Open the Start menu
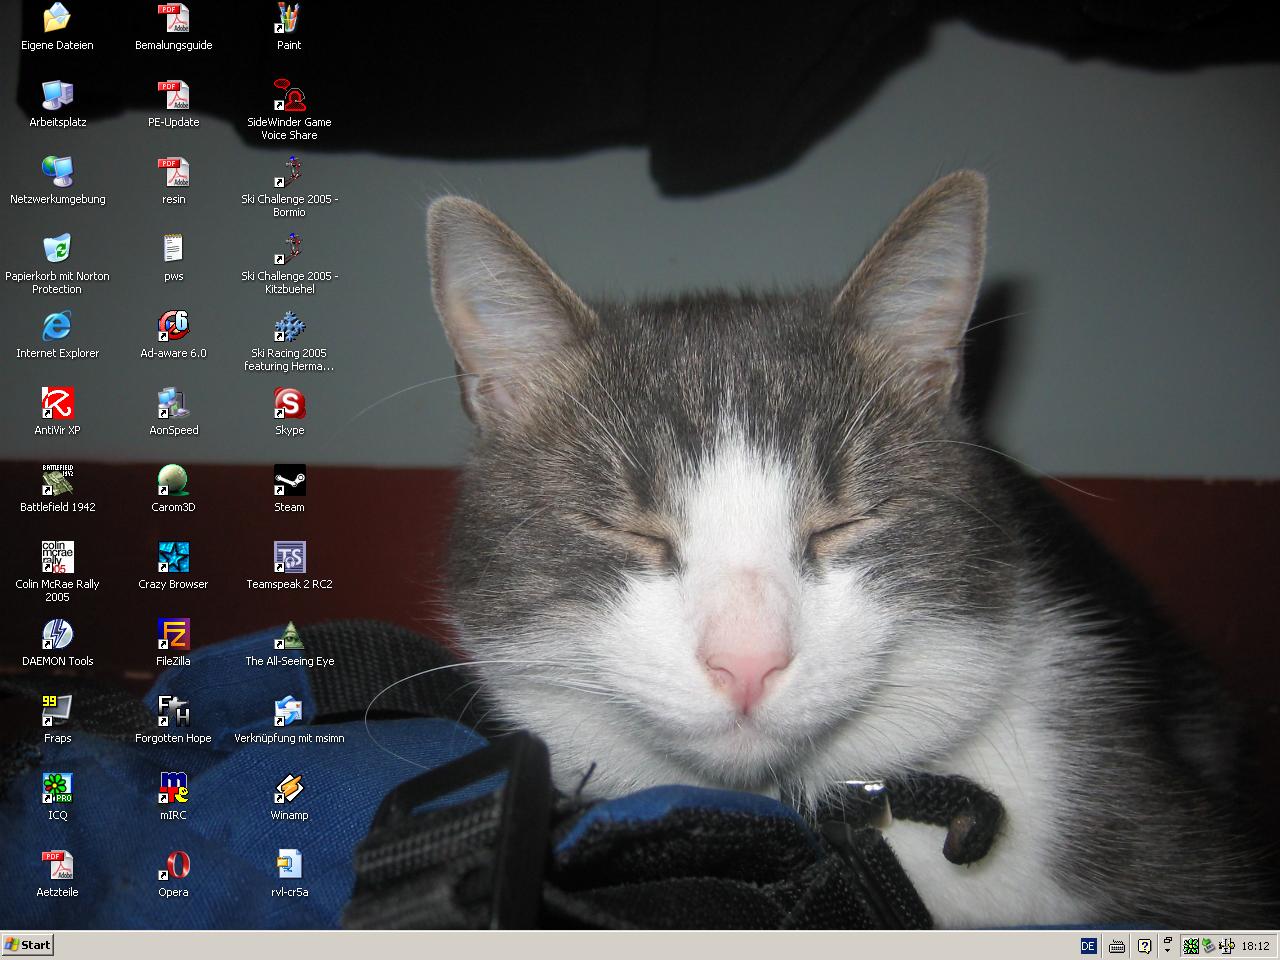1280x960 pixels. pos(27,945)
